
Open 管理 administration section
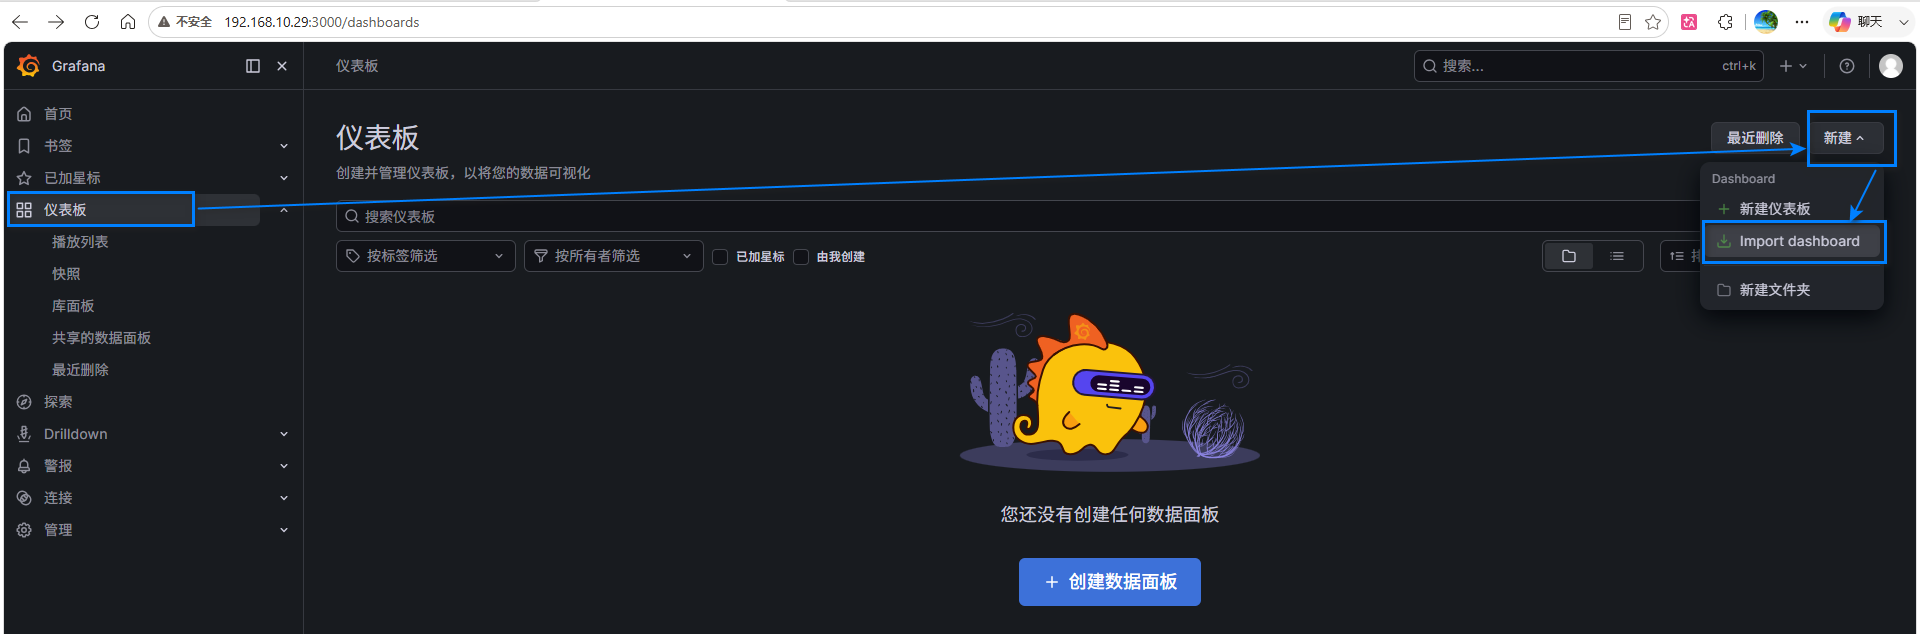point(58,530)
